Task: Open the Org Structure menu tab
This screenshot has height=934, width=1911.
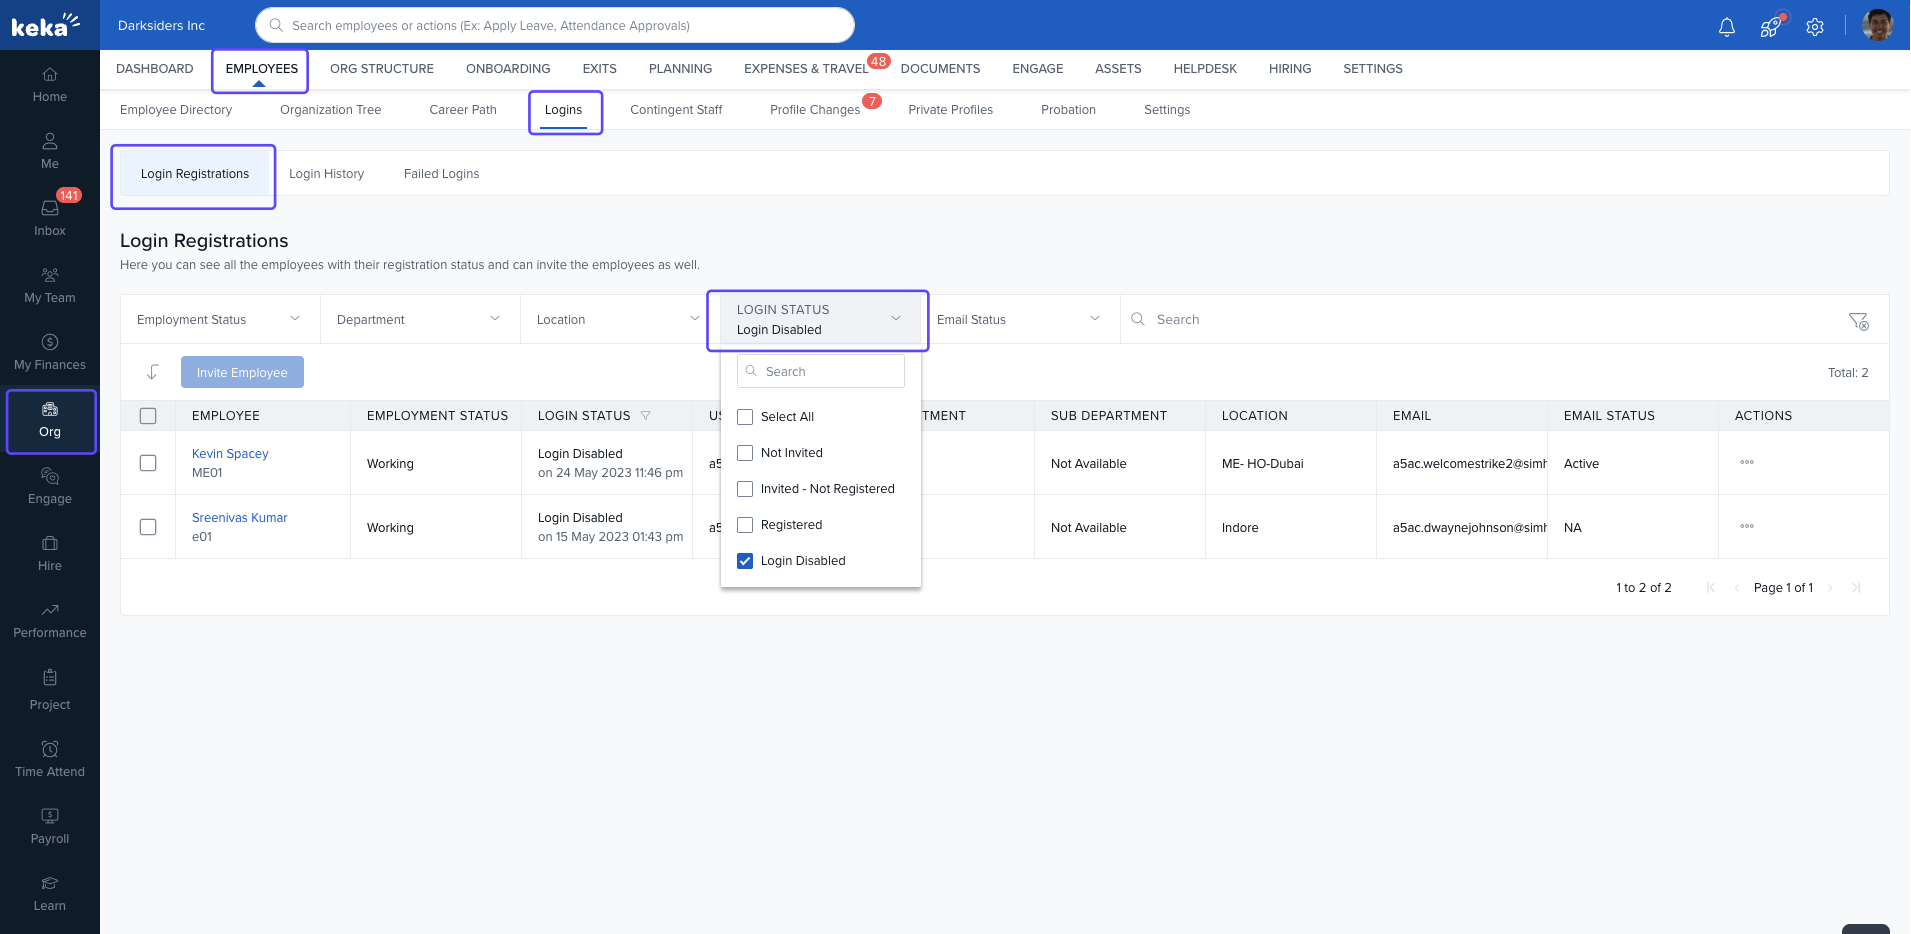Action: click(382, 69)
